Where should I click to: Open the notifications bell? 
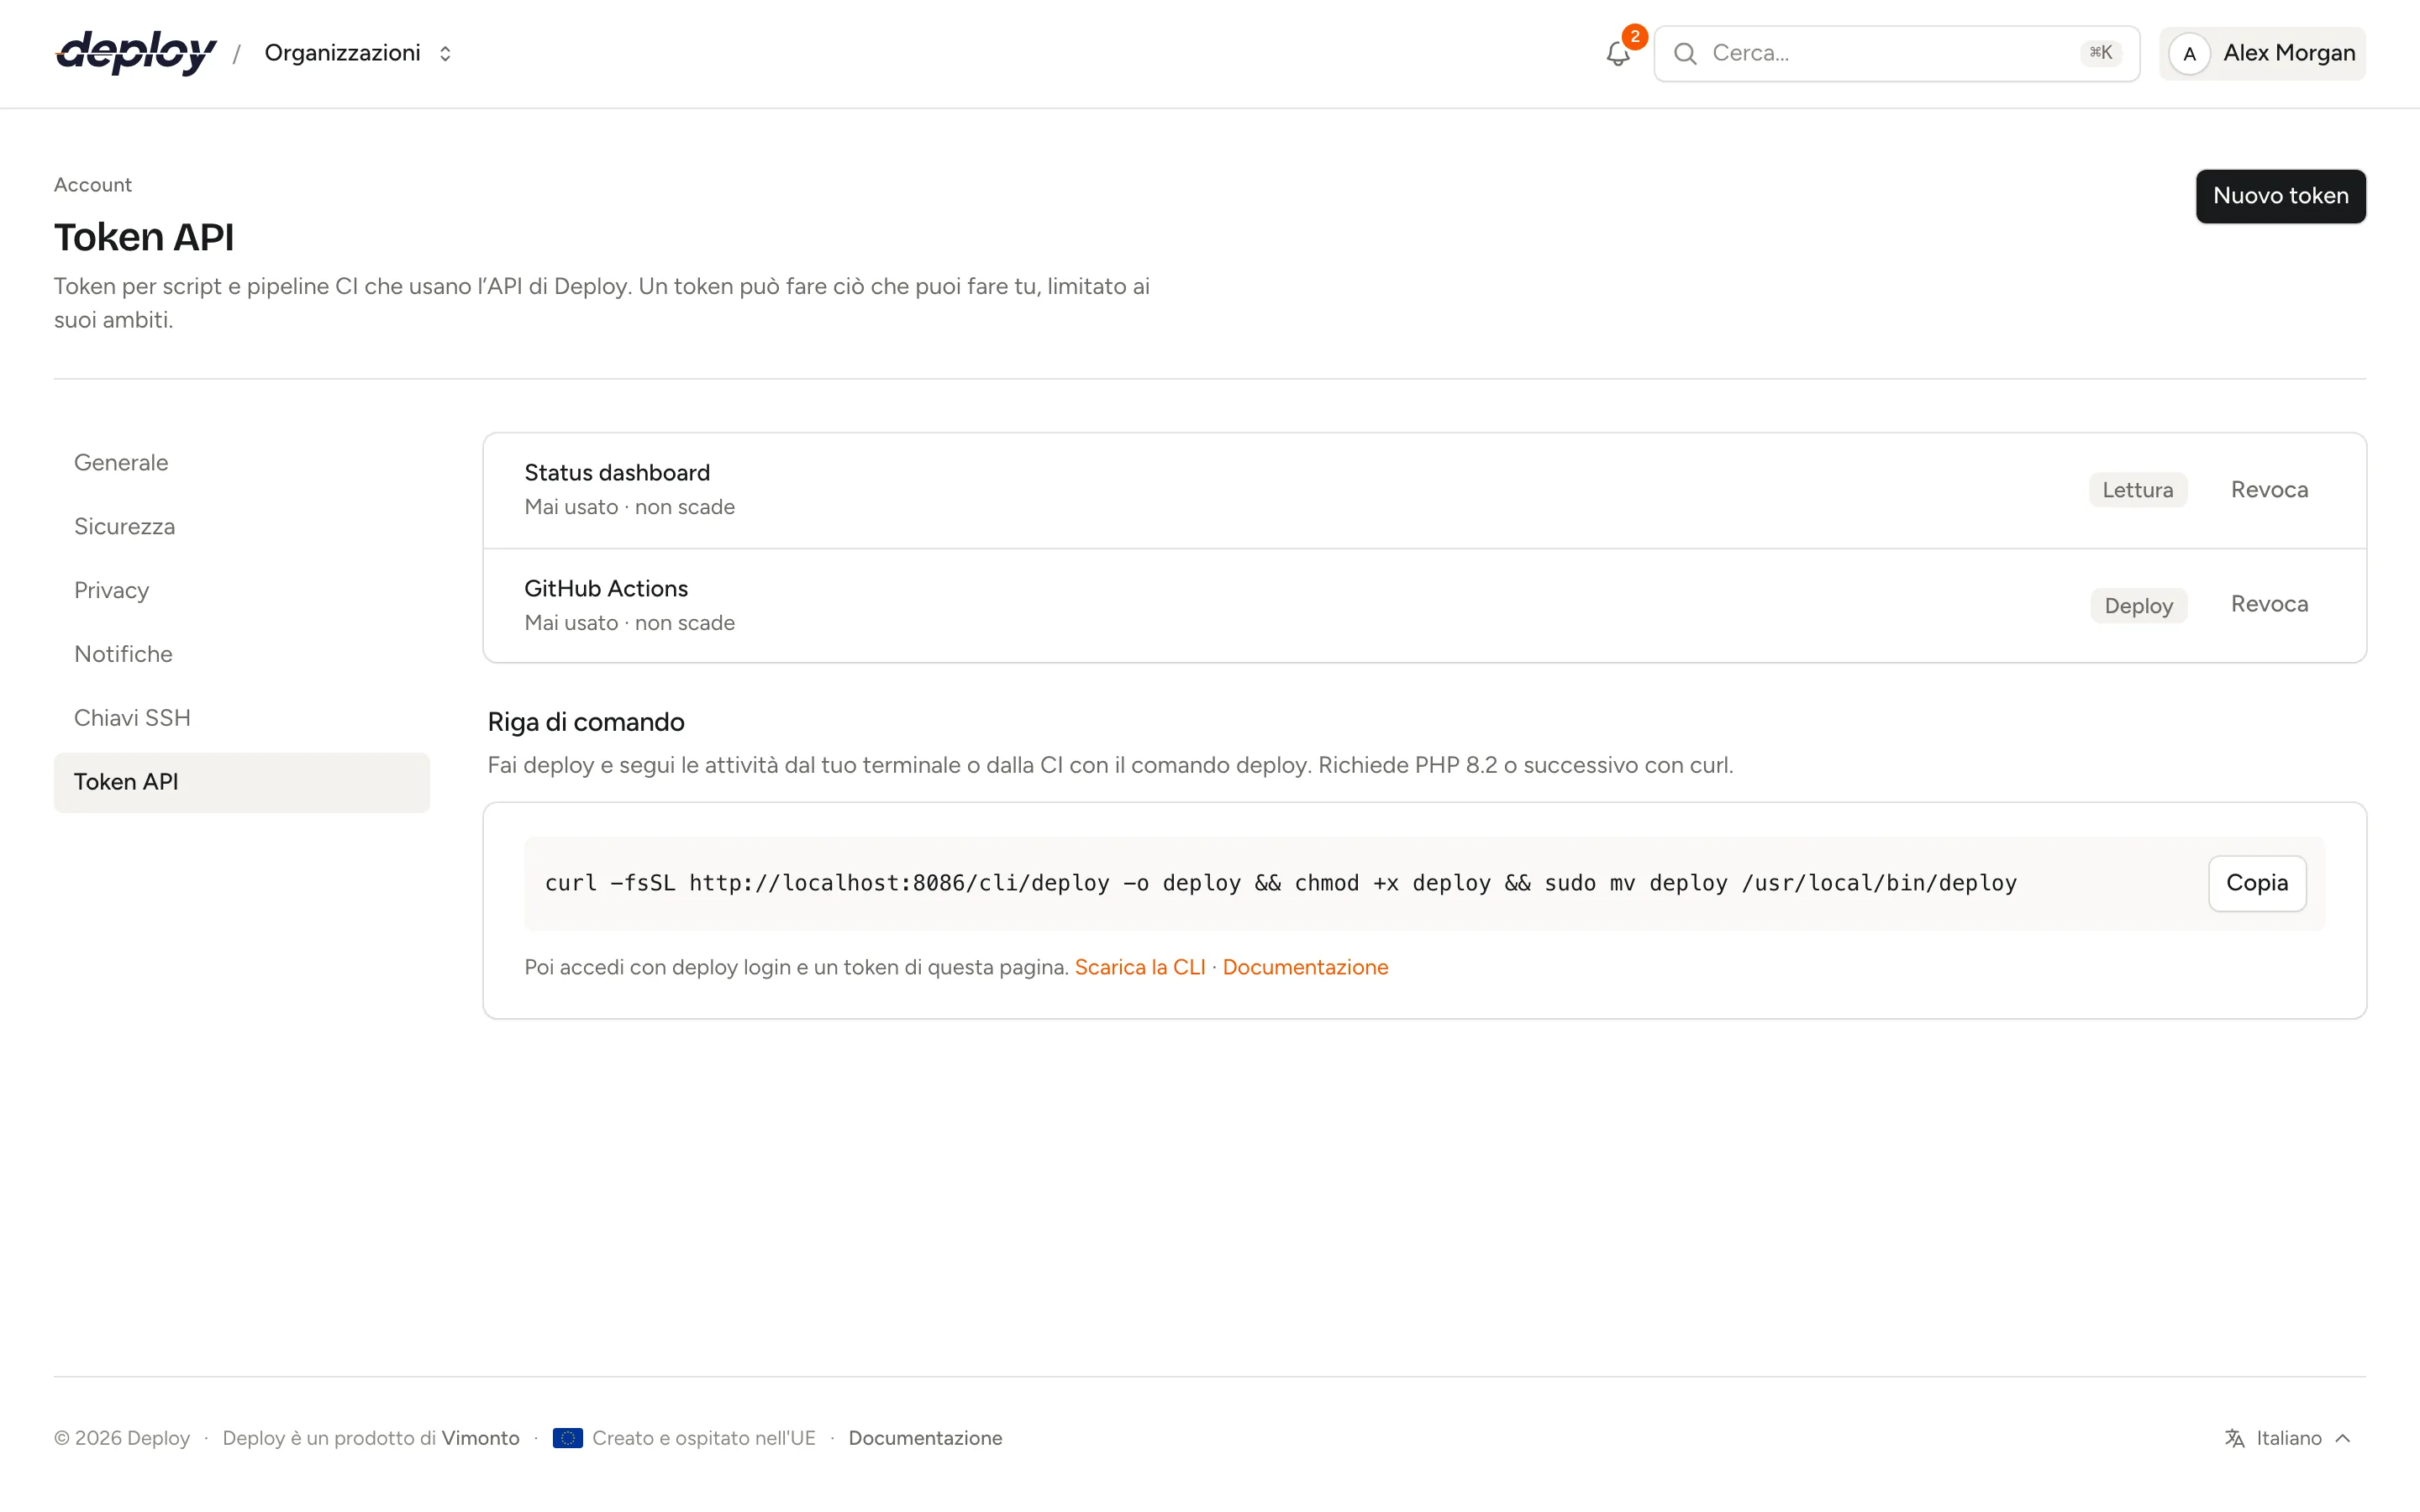click(x=1618, y=54)
